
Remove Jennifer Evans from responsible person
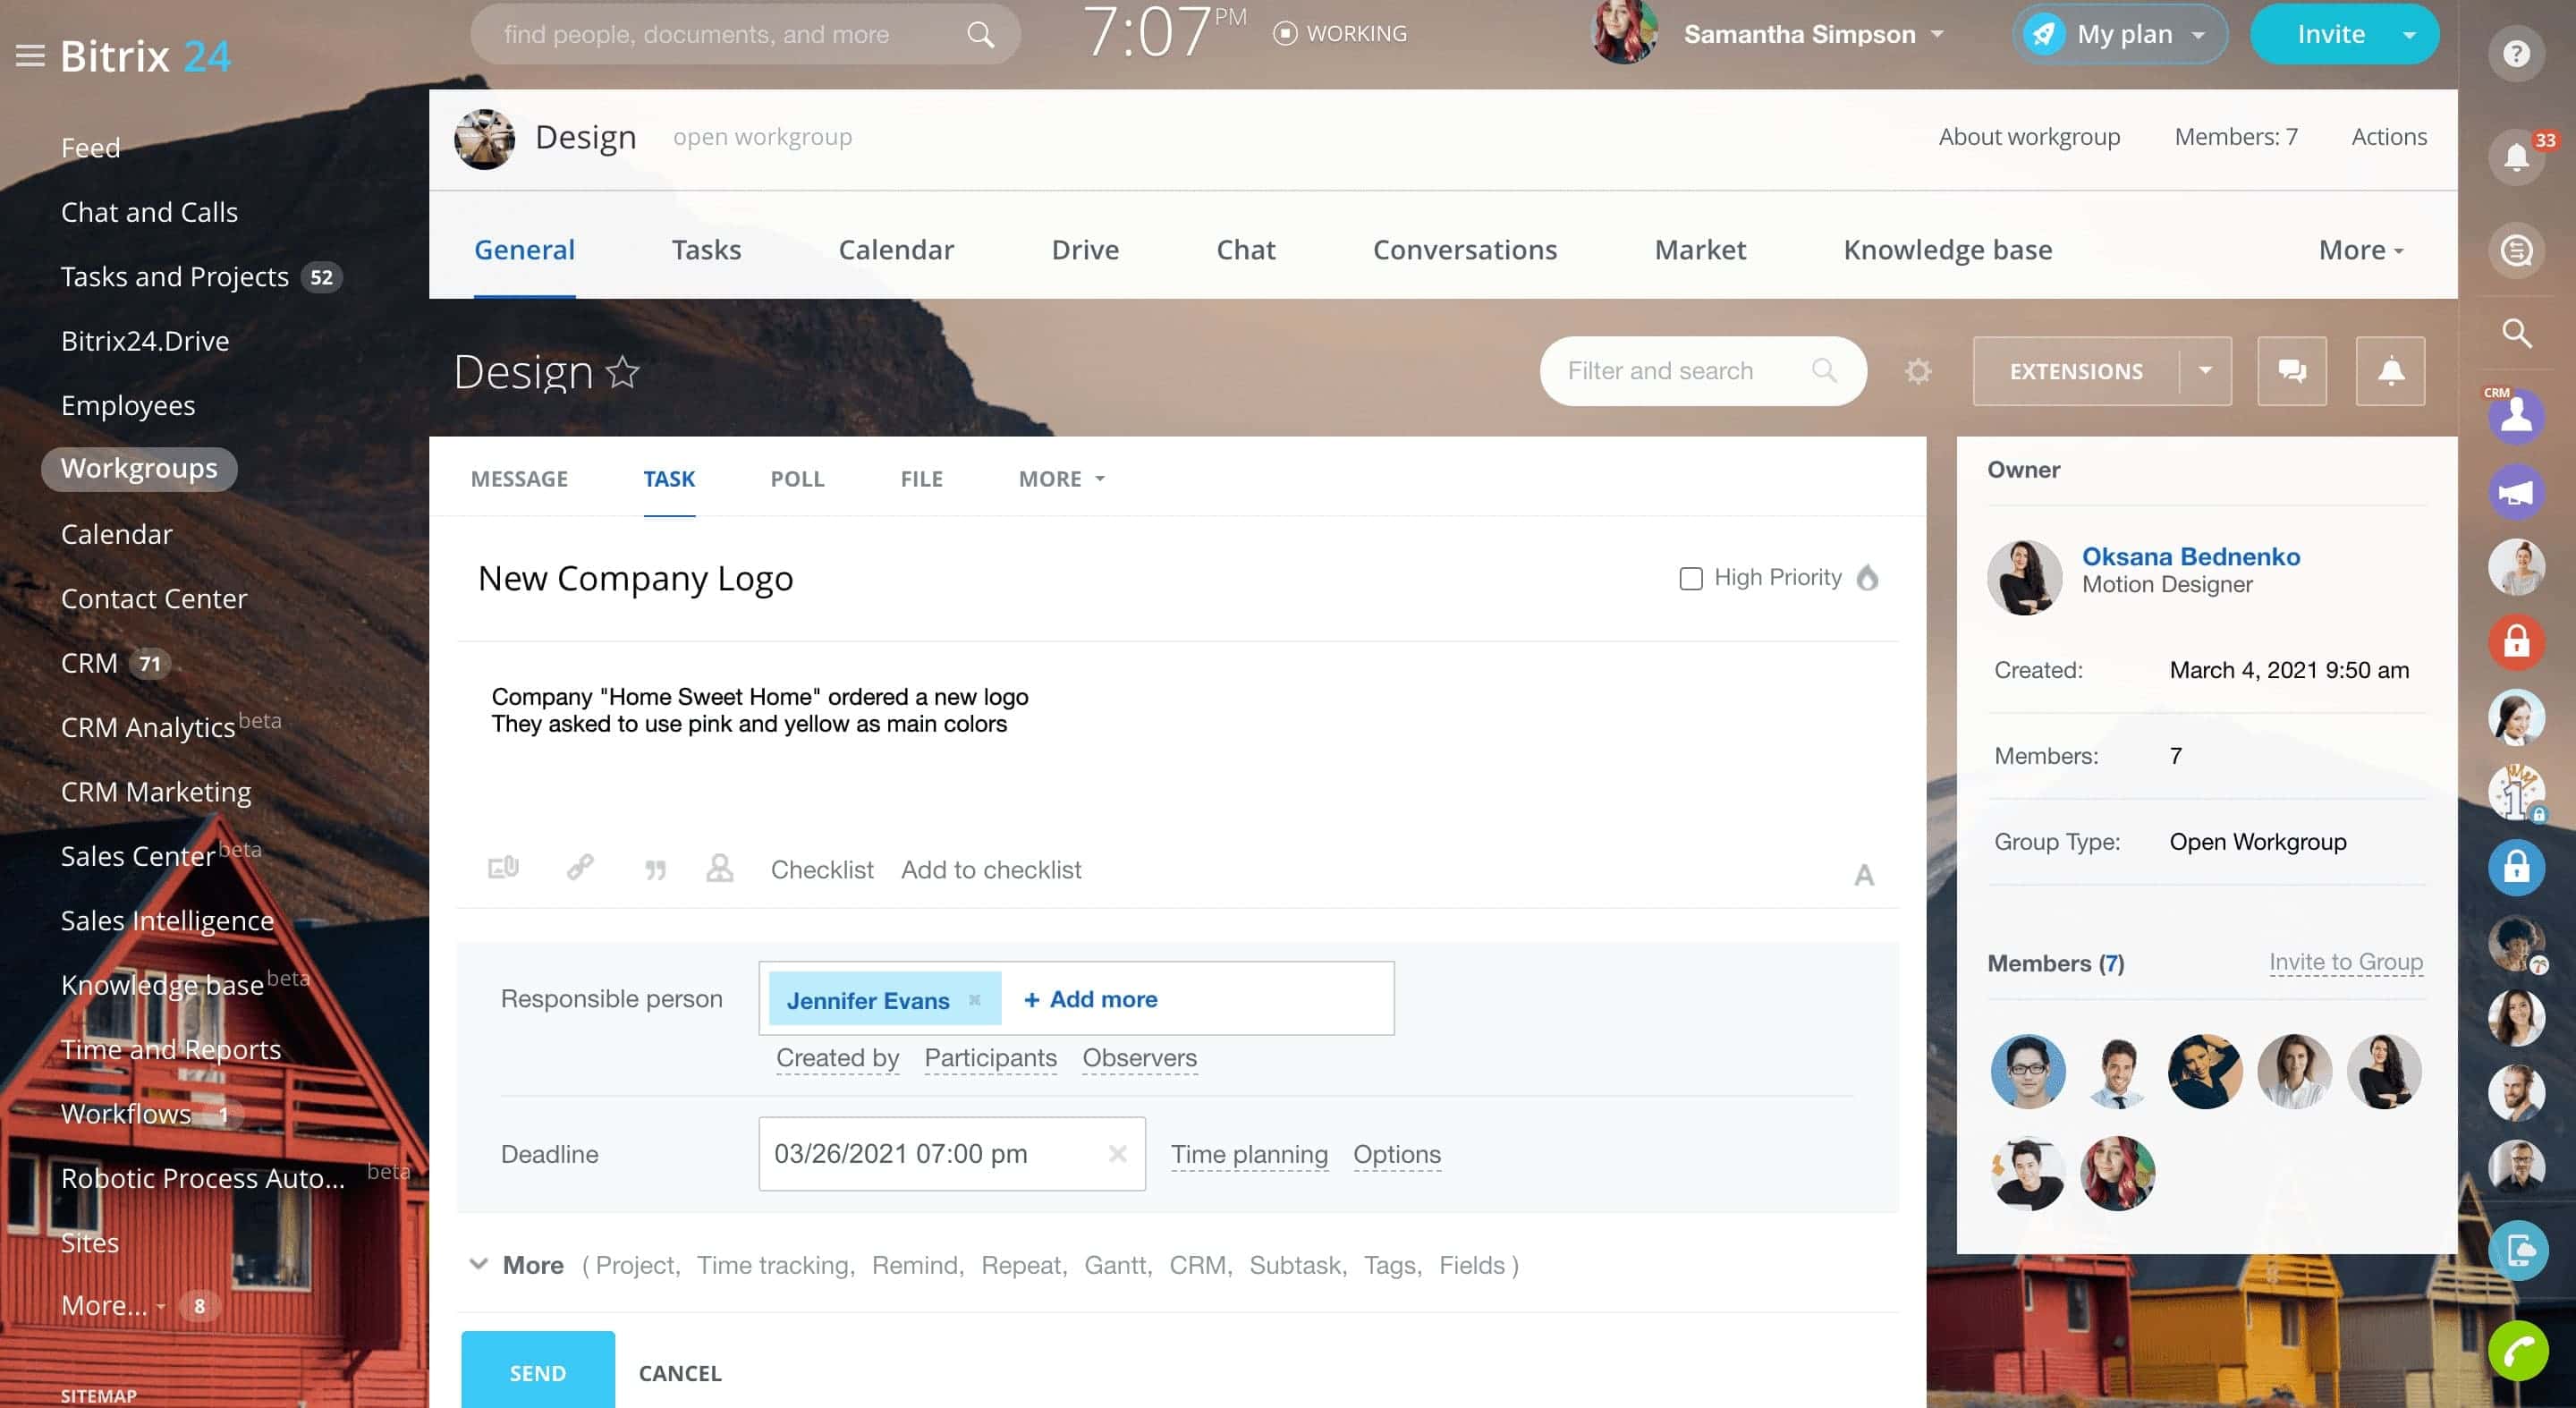(974, 999)
